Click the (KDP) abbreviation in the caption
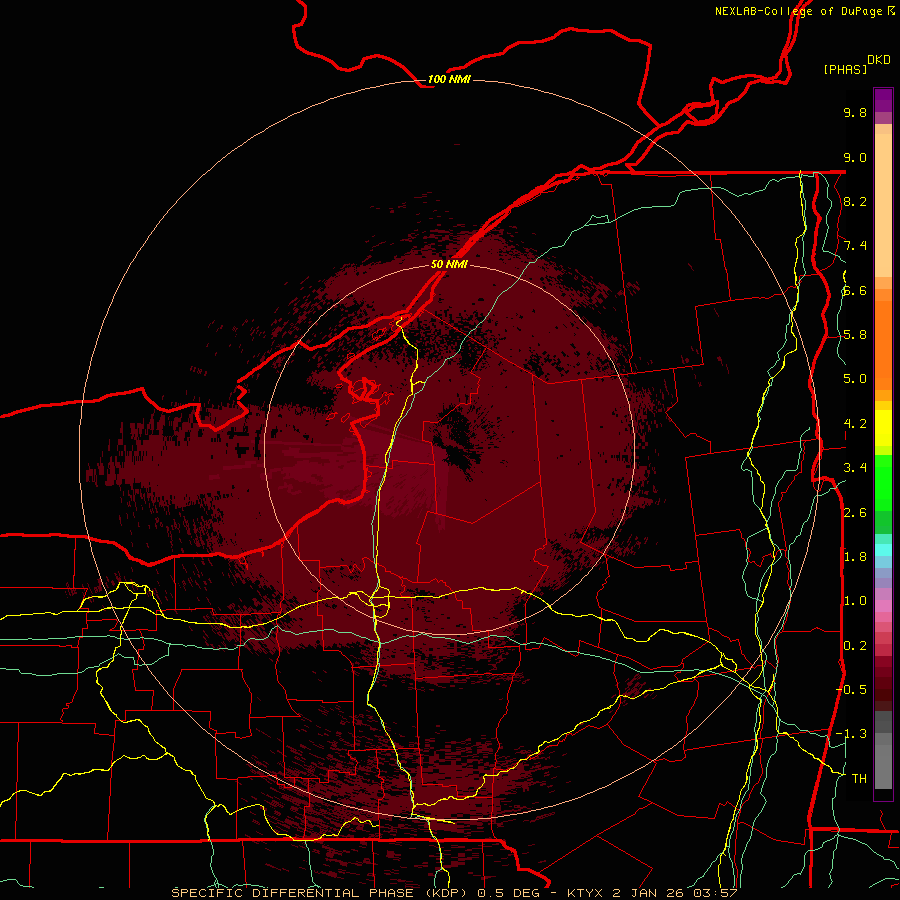This screenshot has width=900, height=900. point(448,893)
